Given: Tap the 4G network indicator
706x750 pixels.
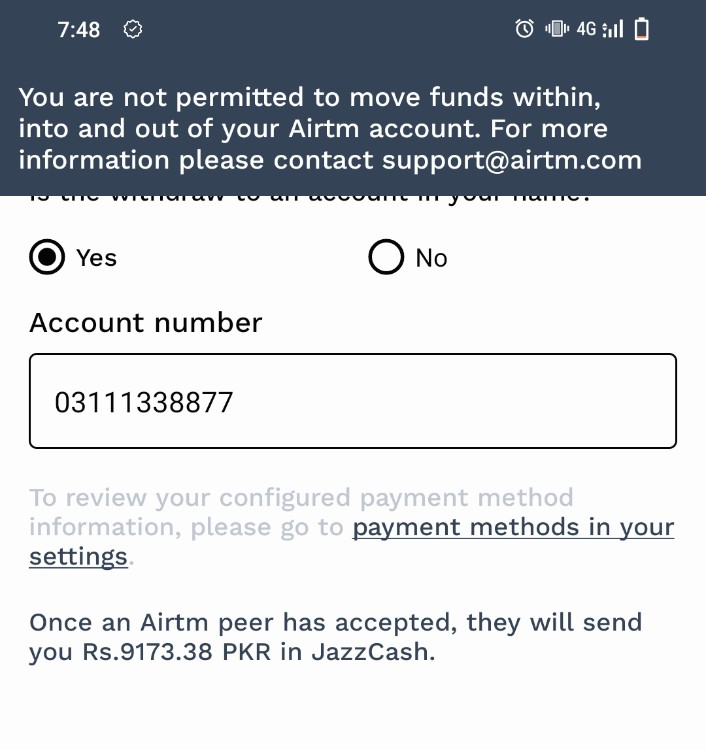Looking at the screenshot, I should 586,29.
